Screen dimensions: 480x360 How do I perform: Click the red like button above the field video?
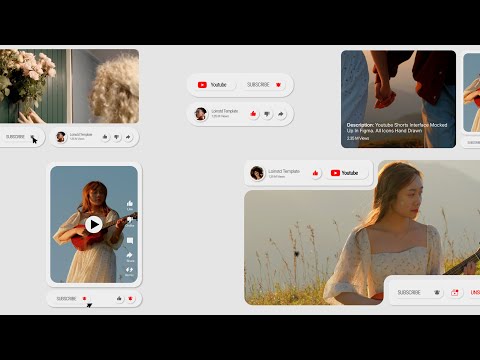[315, 173]
